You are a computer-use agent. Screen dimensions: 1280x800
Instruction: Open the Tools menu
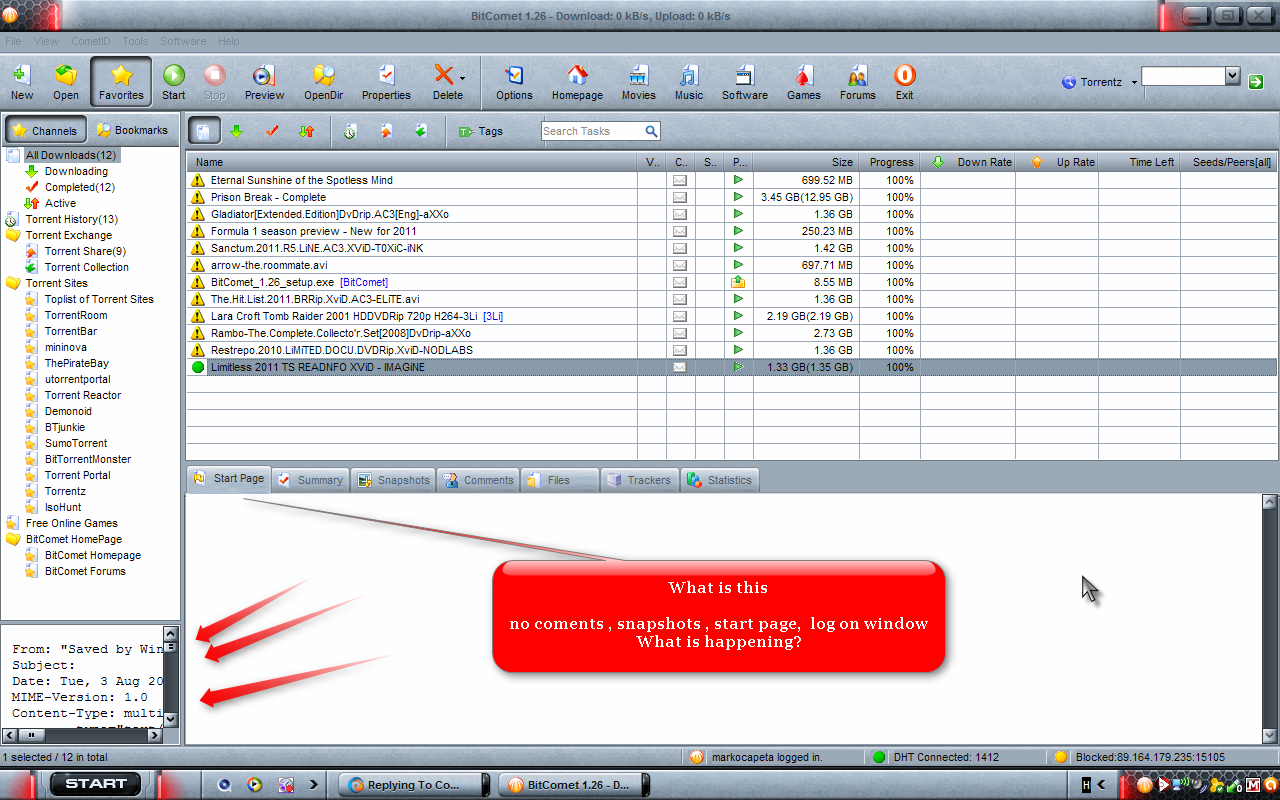point(135,41)
